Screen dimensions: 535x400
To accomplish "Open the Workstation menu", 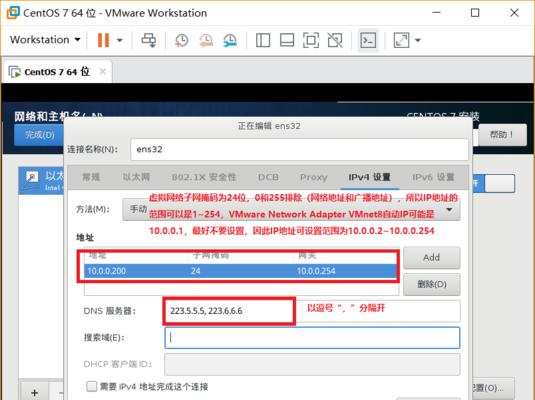I will 45,40.
